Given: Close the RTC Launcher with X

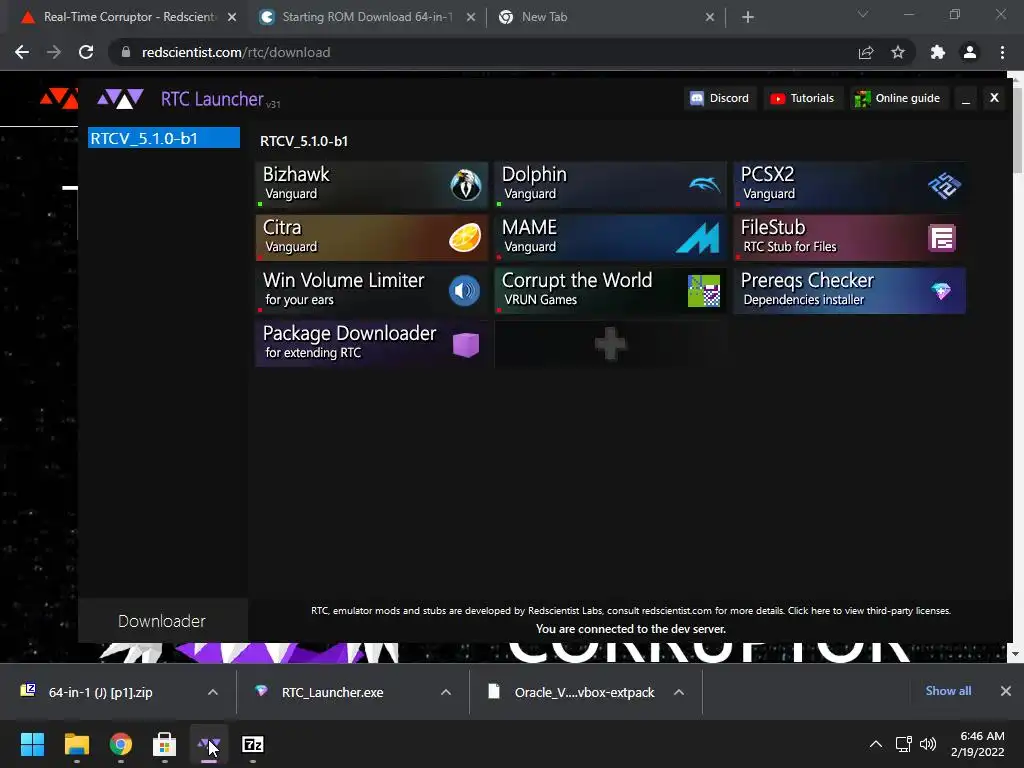Looking at the screenshot, I should 994,97.
